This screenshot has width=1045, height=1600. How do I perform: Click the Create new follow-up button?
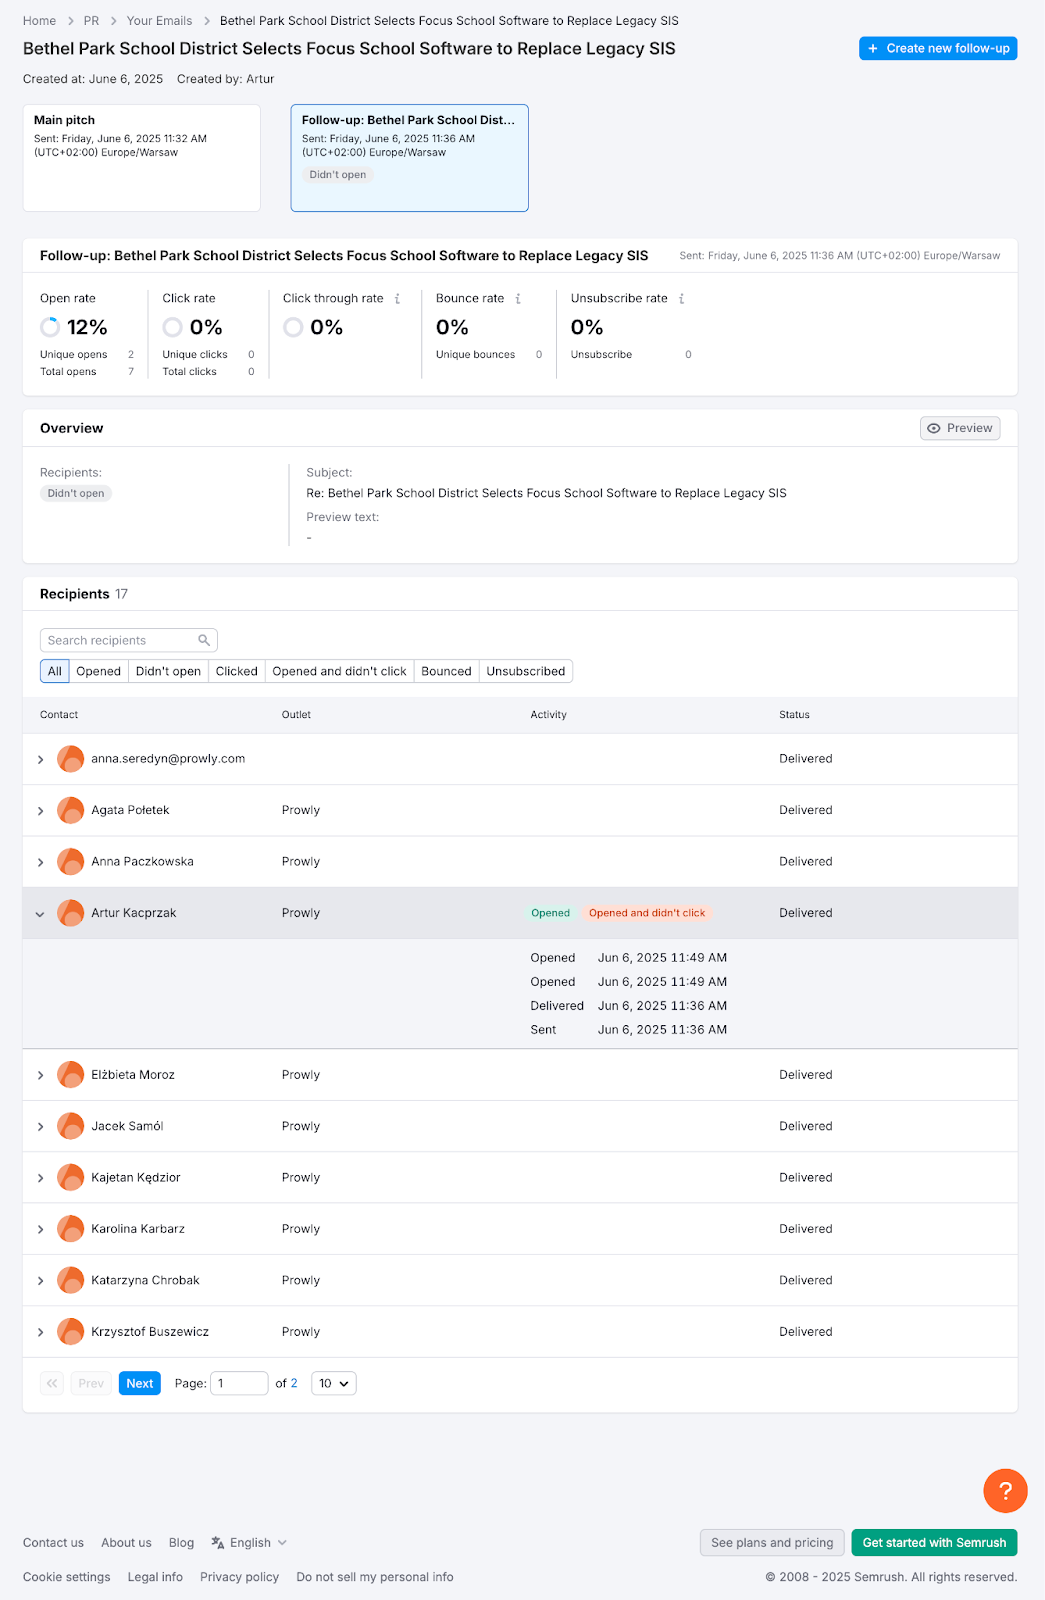pyautogui.click(x=937, y=48)
